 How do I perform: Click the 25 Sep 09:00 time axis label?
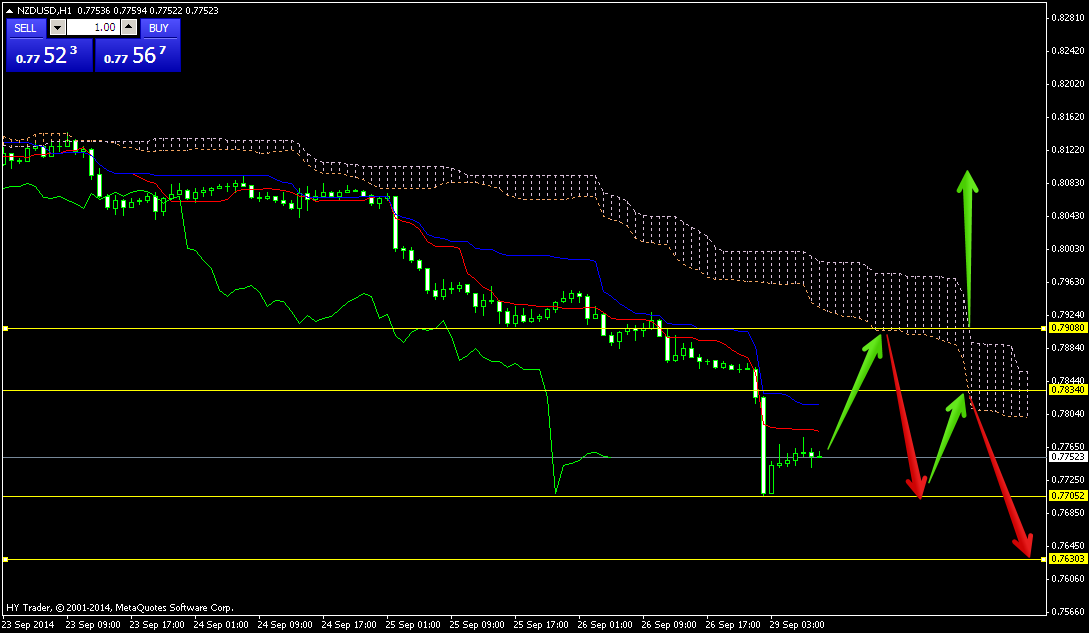pos(476,625)
